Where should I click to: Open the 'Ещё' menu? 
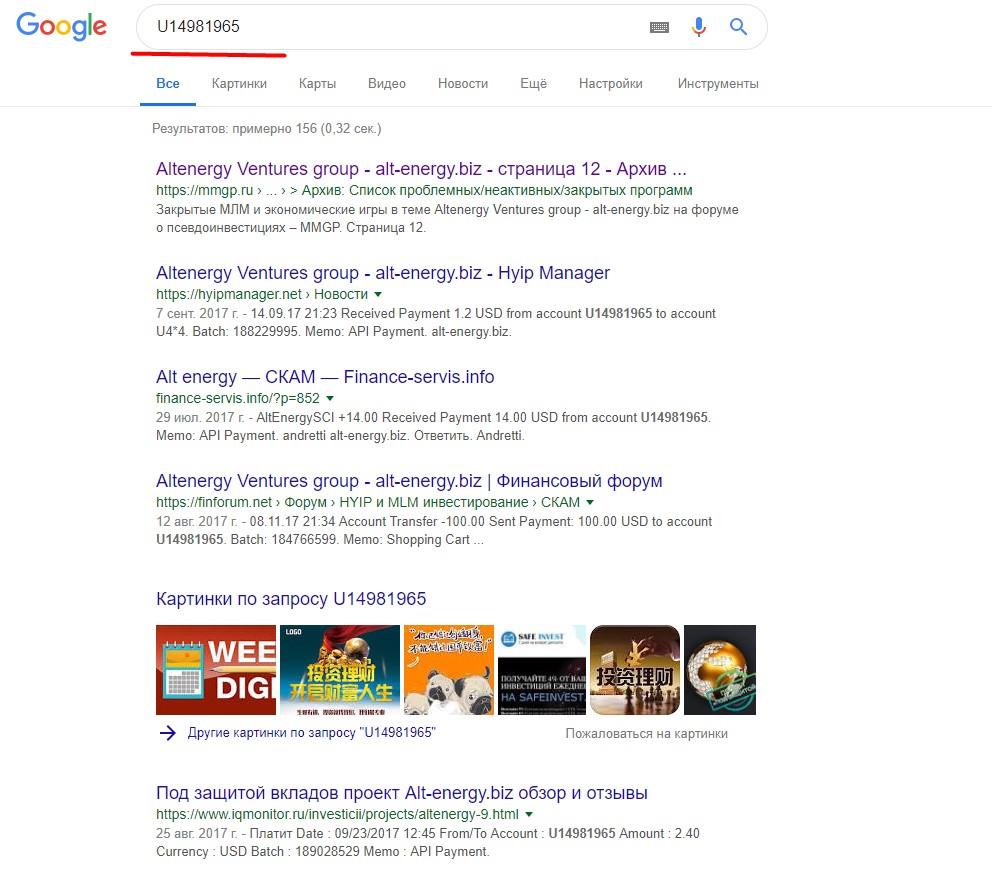[533, 83]
